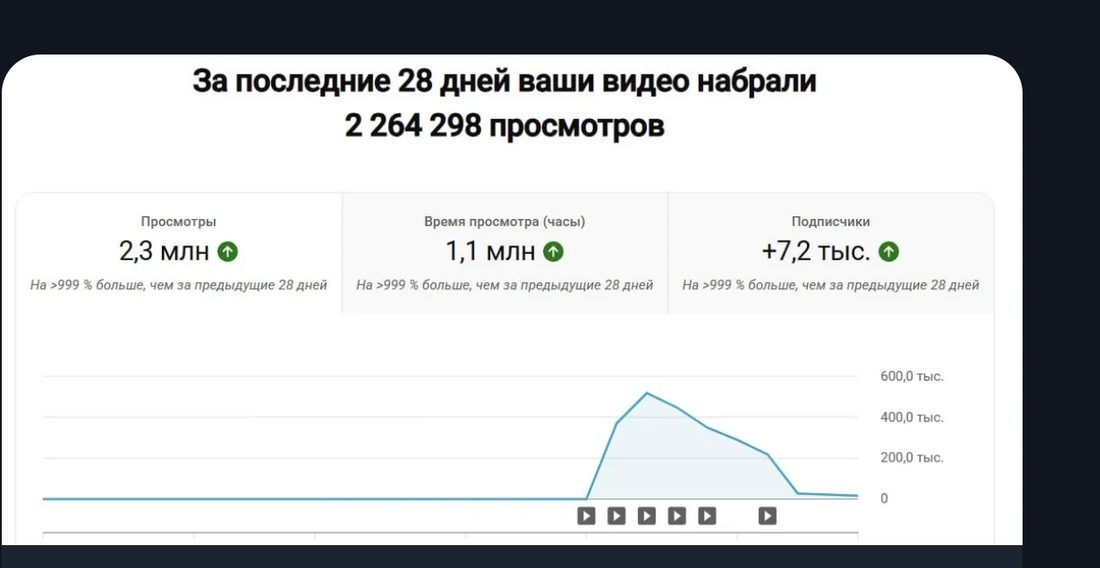Click green up-arrow beside 2,3 млн

pyautogui.click(x=227, y=252)
